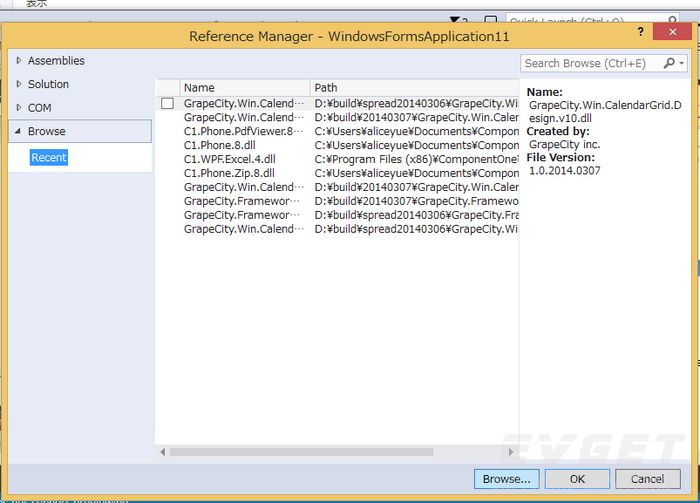Select the Recent sub-item under Browse
This screenshot has width=700, height=503.
49,158
